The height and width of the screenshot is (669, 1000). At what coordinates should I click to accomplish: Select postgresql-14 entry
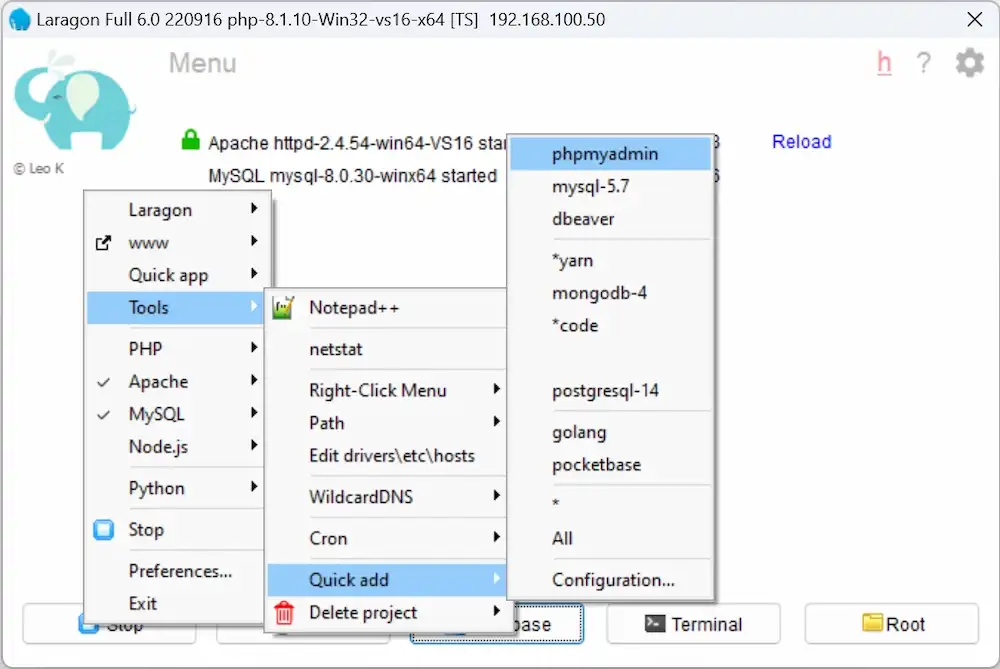point(610,390)
